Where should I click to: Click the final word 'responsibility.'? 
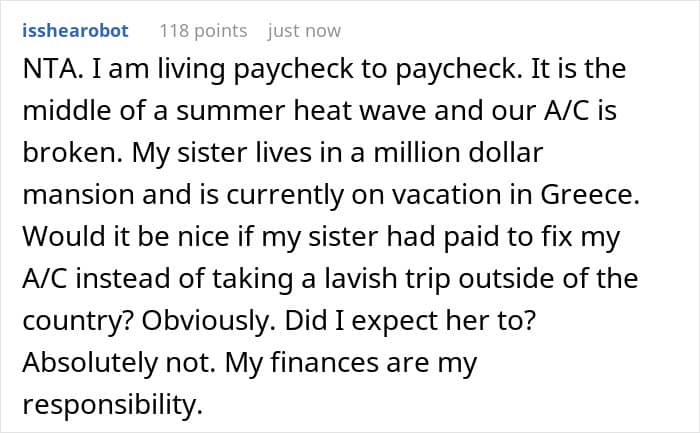112,405
